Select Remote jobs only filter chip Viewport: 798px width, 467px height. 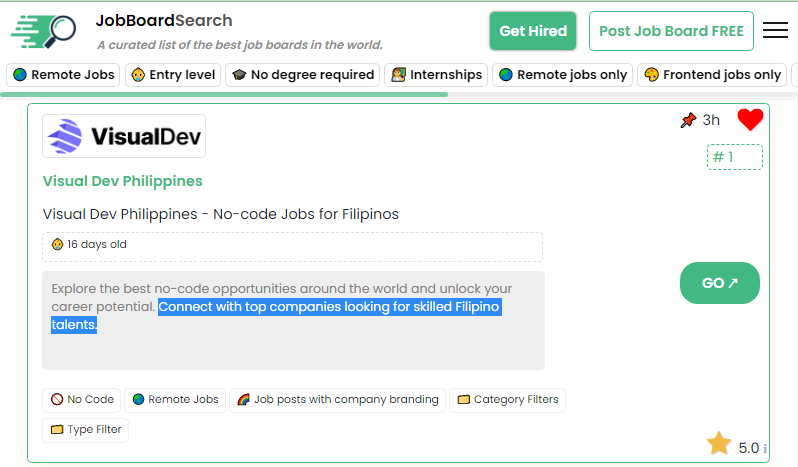coord(562,75)
